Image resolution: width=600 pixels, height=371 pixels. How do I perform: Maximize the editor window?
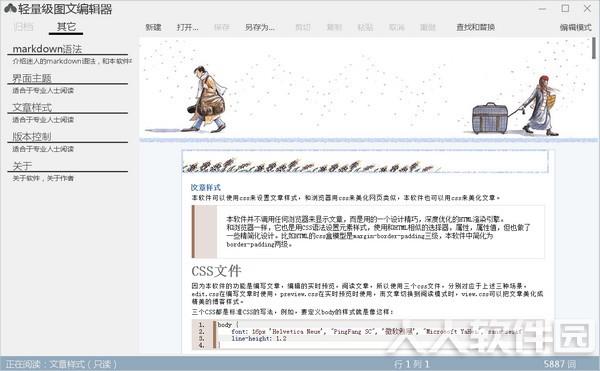565,8
